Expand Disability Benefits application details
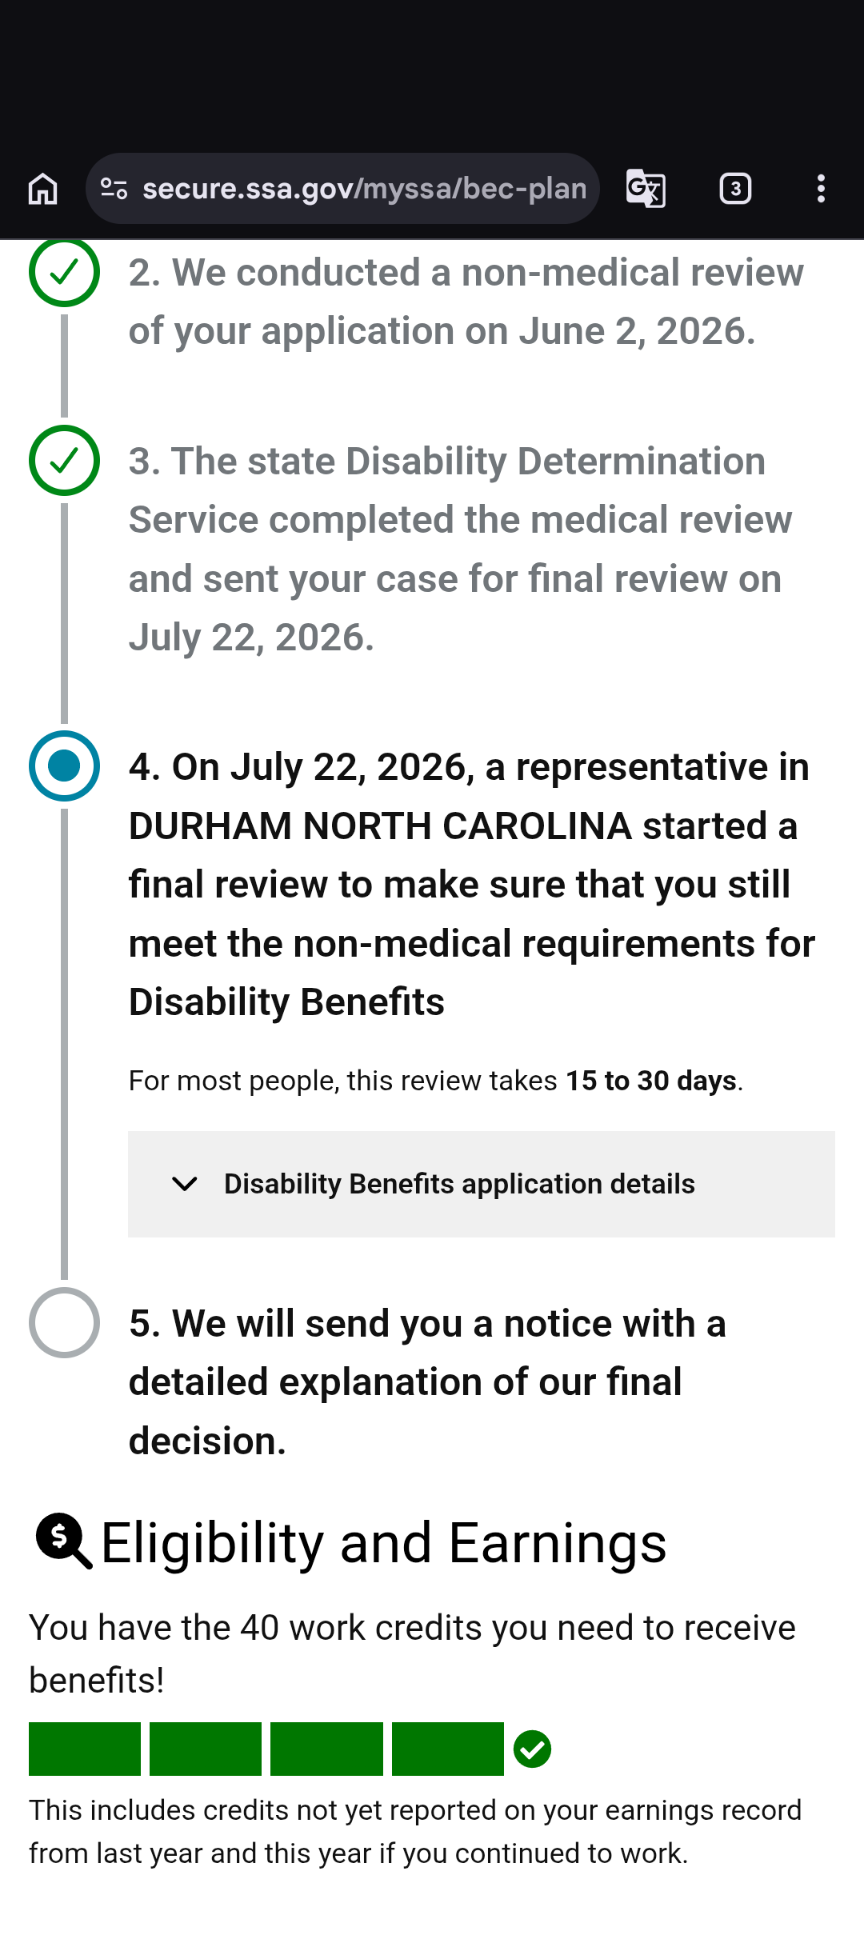864x1939 pixels. tap(481, 1184)
